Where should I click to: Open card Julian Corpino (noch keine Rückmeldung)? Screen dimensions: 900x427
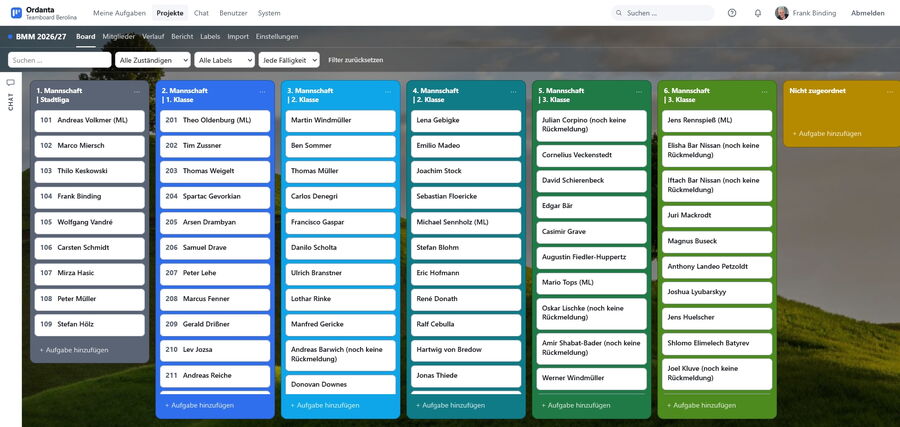592,126
